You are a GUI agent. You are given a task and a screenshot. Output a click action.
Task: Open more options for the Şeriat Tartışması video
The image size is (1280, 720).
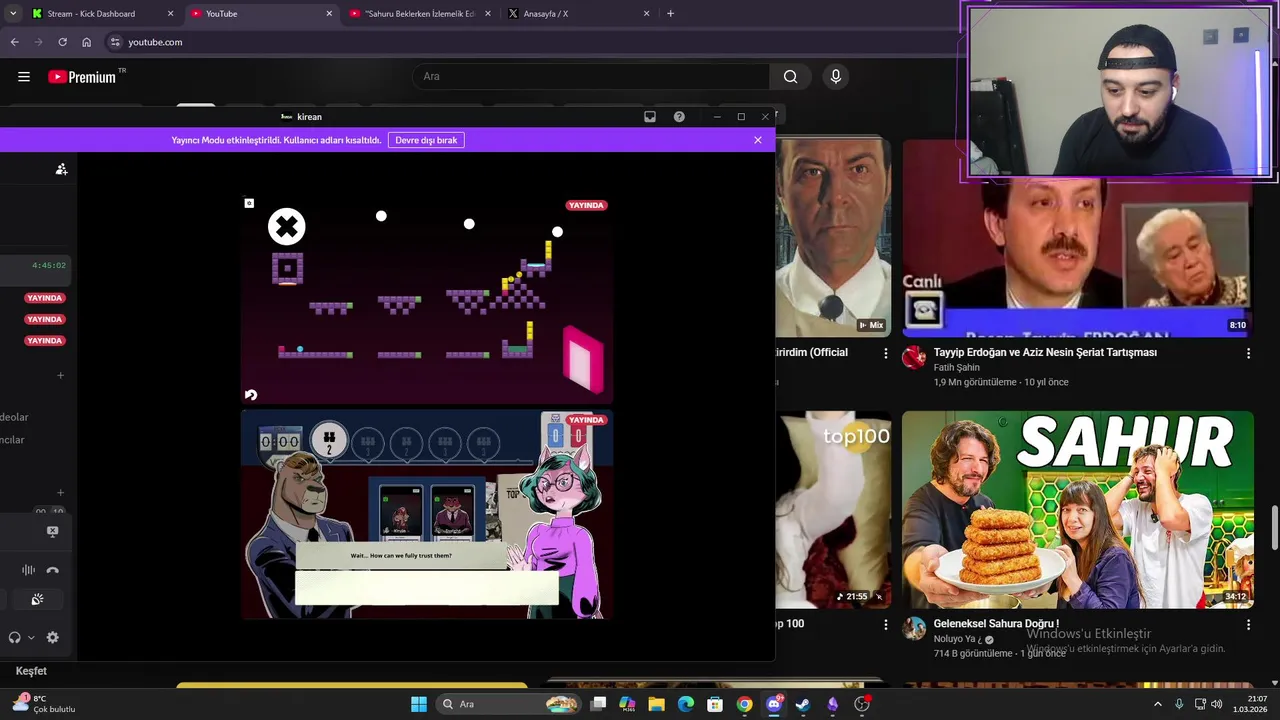pos(1248,353)
